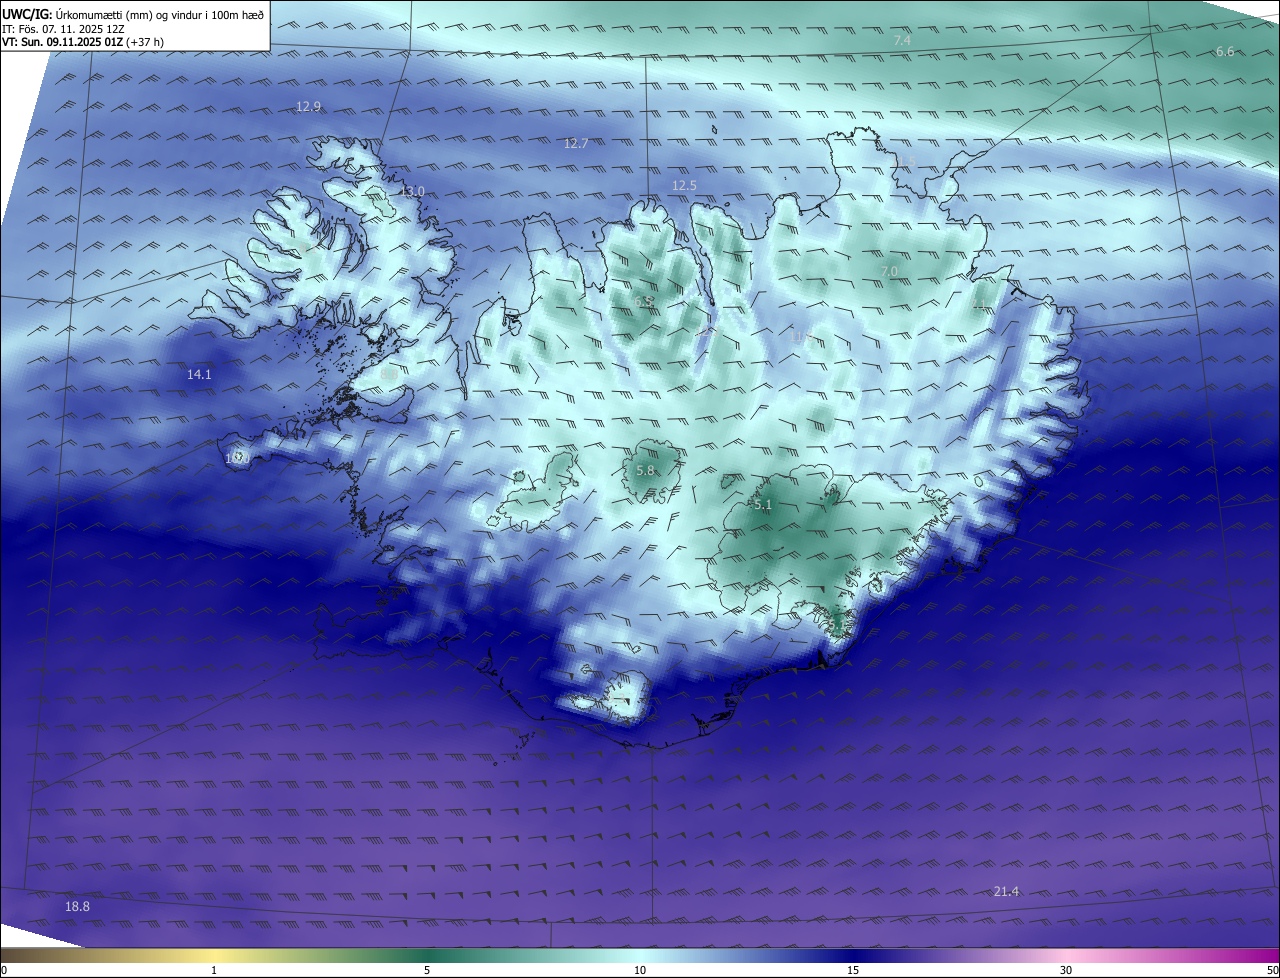The width and height of the screenshot is (1280, 978).
Task: Click the 0 tick on the color scale
Action: 3,970
